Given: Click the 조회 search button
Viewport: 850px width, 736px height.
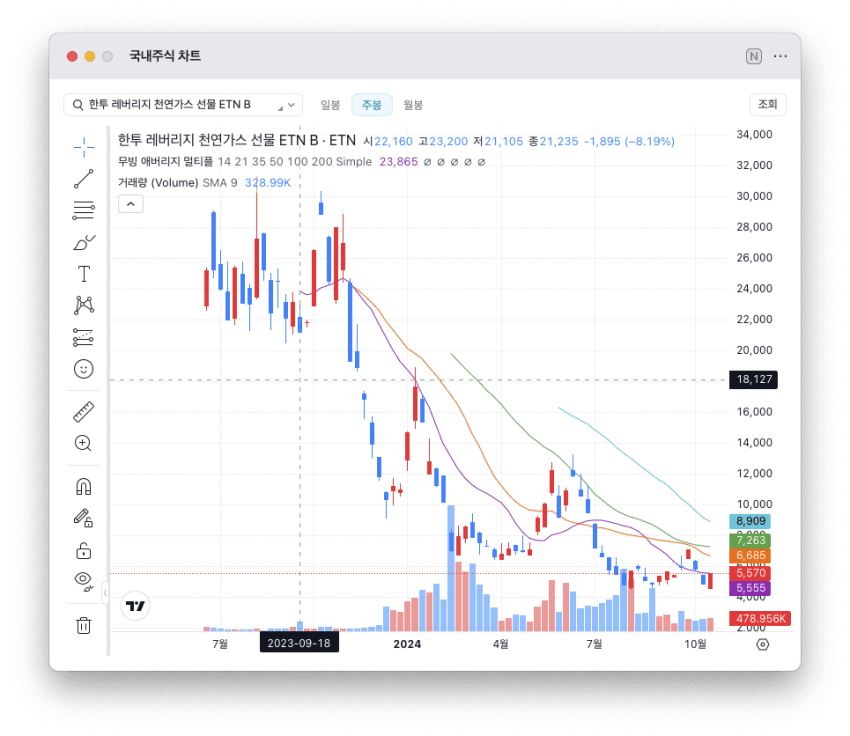Looking at the screenshot, I should pyautogui.click(x=768, y=104).
